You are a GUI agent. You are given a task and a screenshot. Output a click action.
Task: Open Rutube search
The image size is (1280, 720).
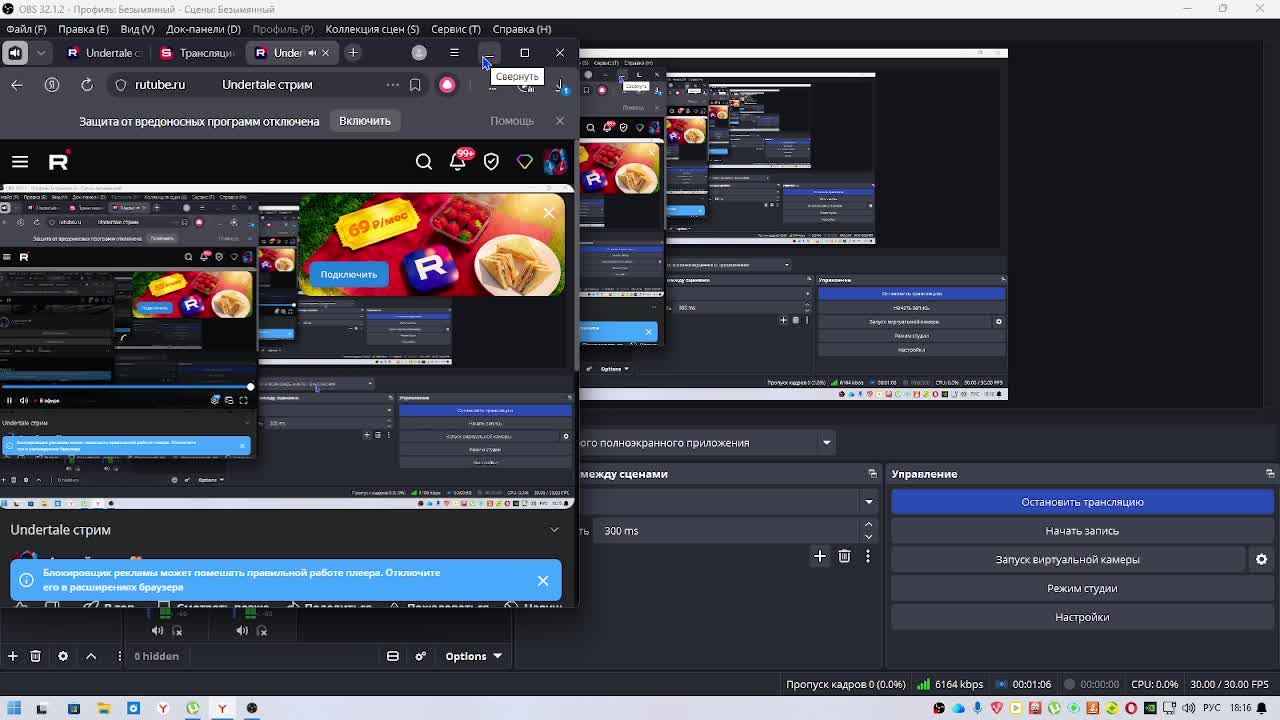[424, 162]
